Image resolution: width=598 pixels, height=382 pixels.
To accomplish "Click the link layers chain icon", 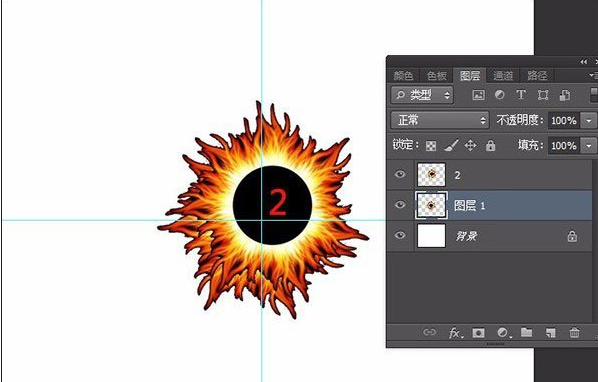I will coord(429,332).
